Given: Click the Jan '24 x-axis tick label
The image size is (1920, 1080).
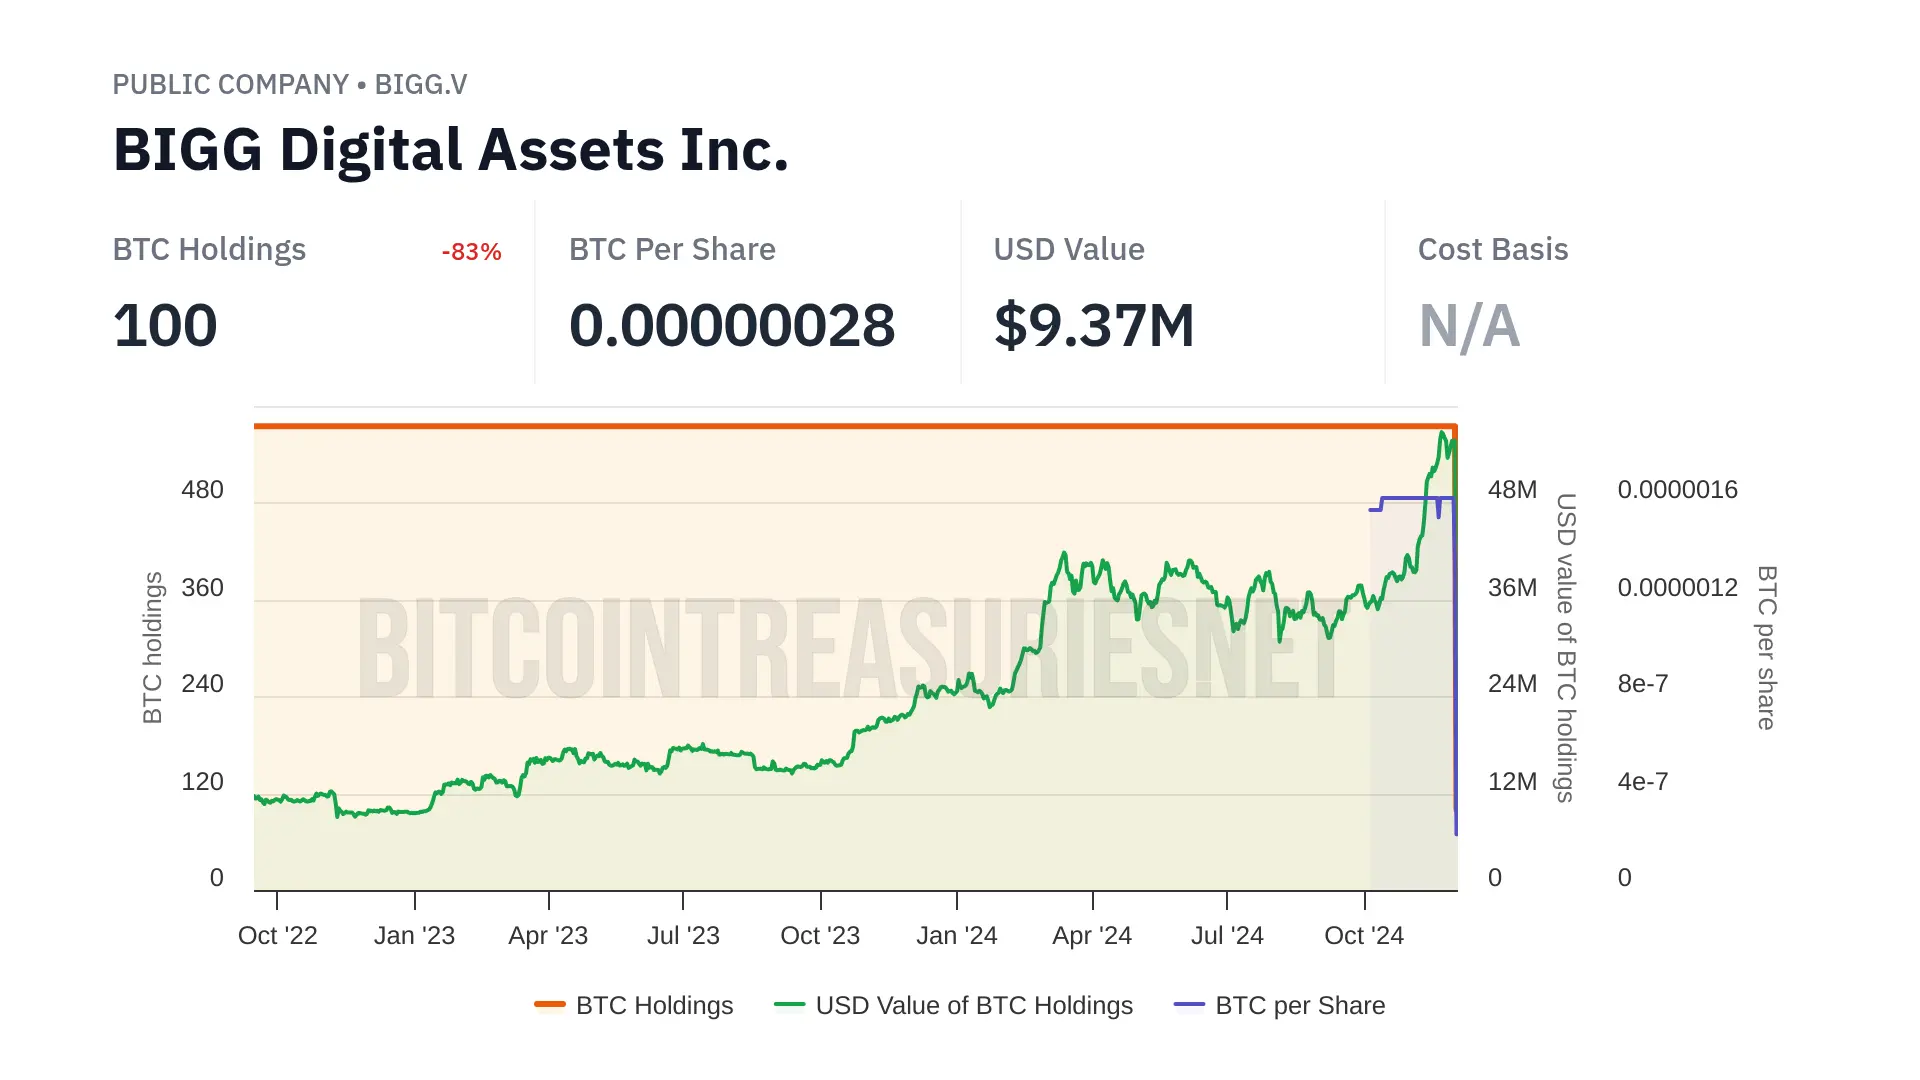Looking at the screenshot, I should [x=956, y=936].
